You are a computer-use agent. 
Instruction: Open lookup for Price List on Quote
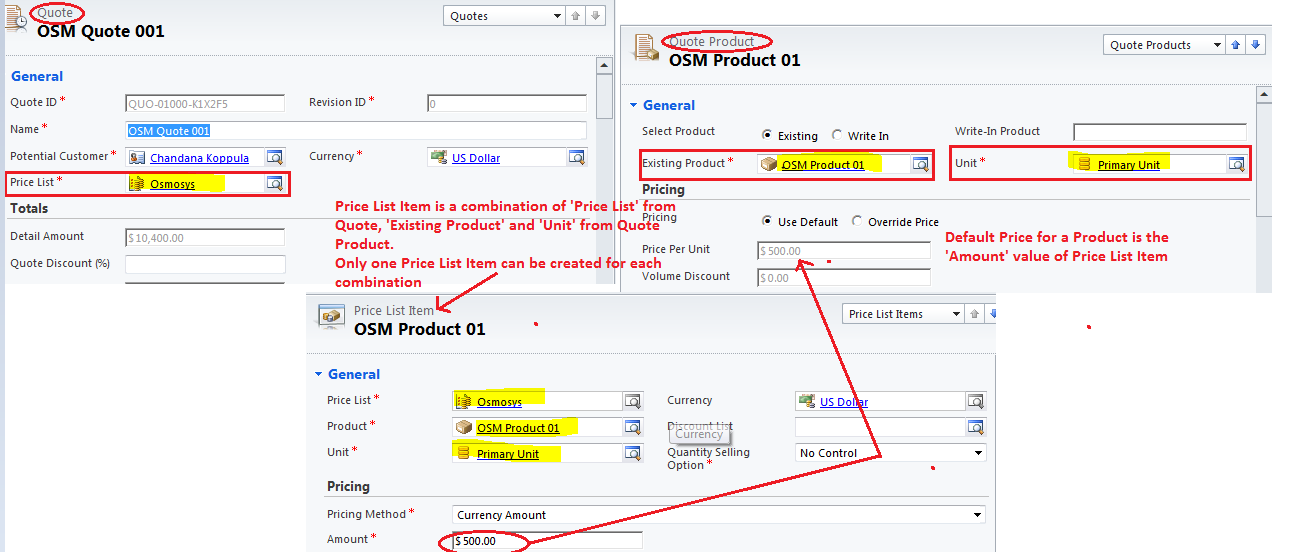pyautogui.click(x=274, y=183)
